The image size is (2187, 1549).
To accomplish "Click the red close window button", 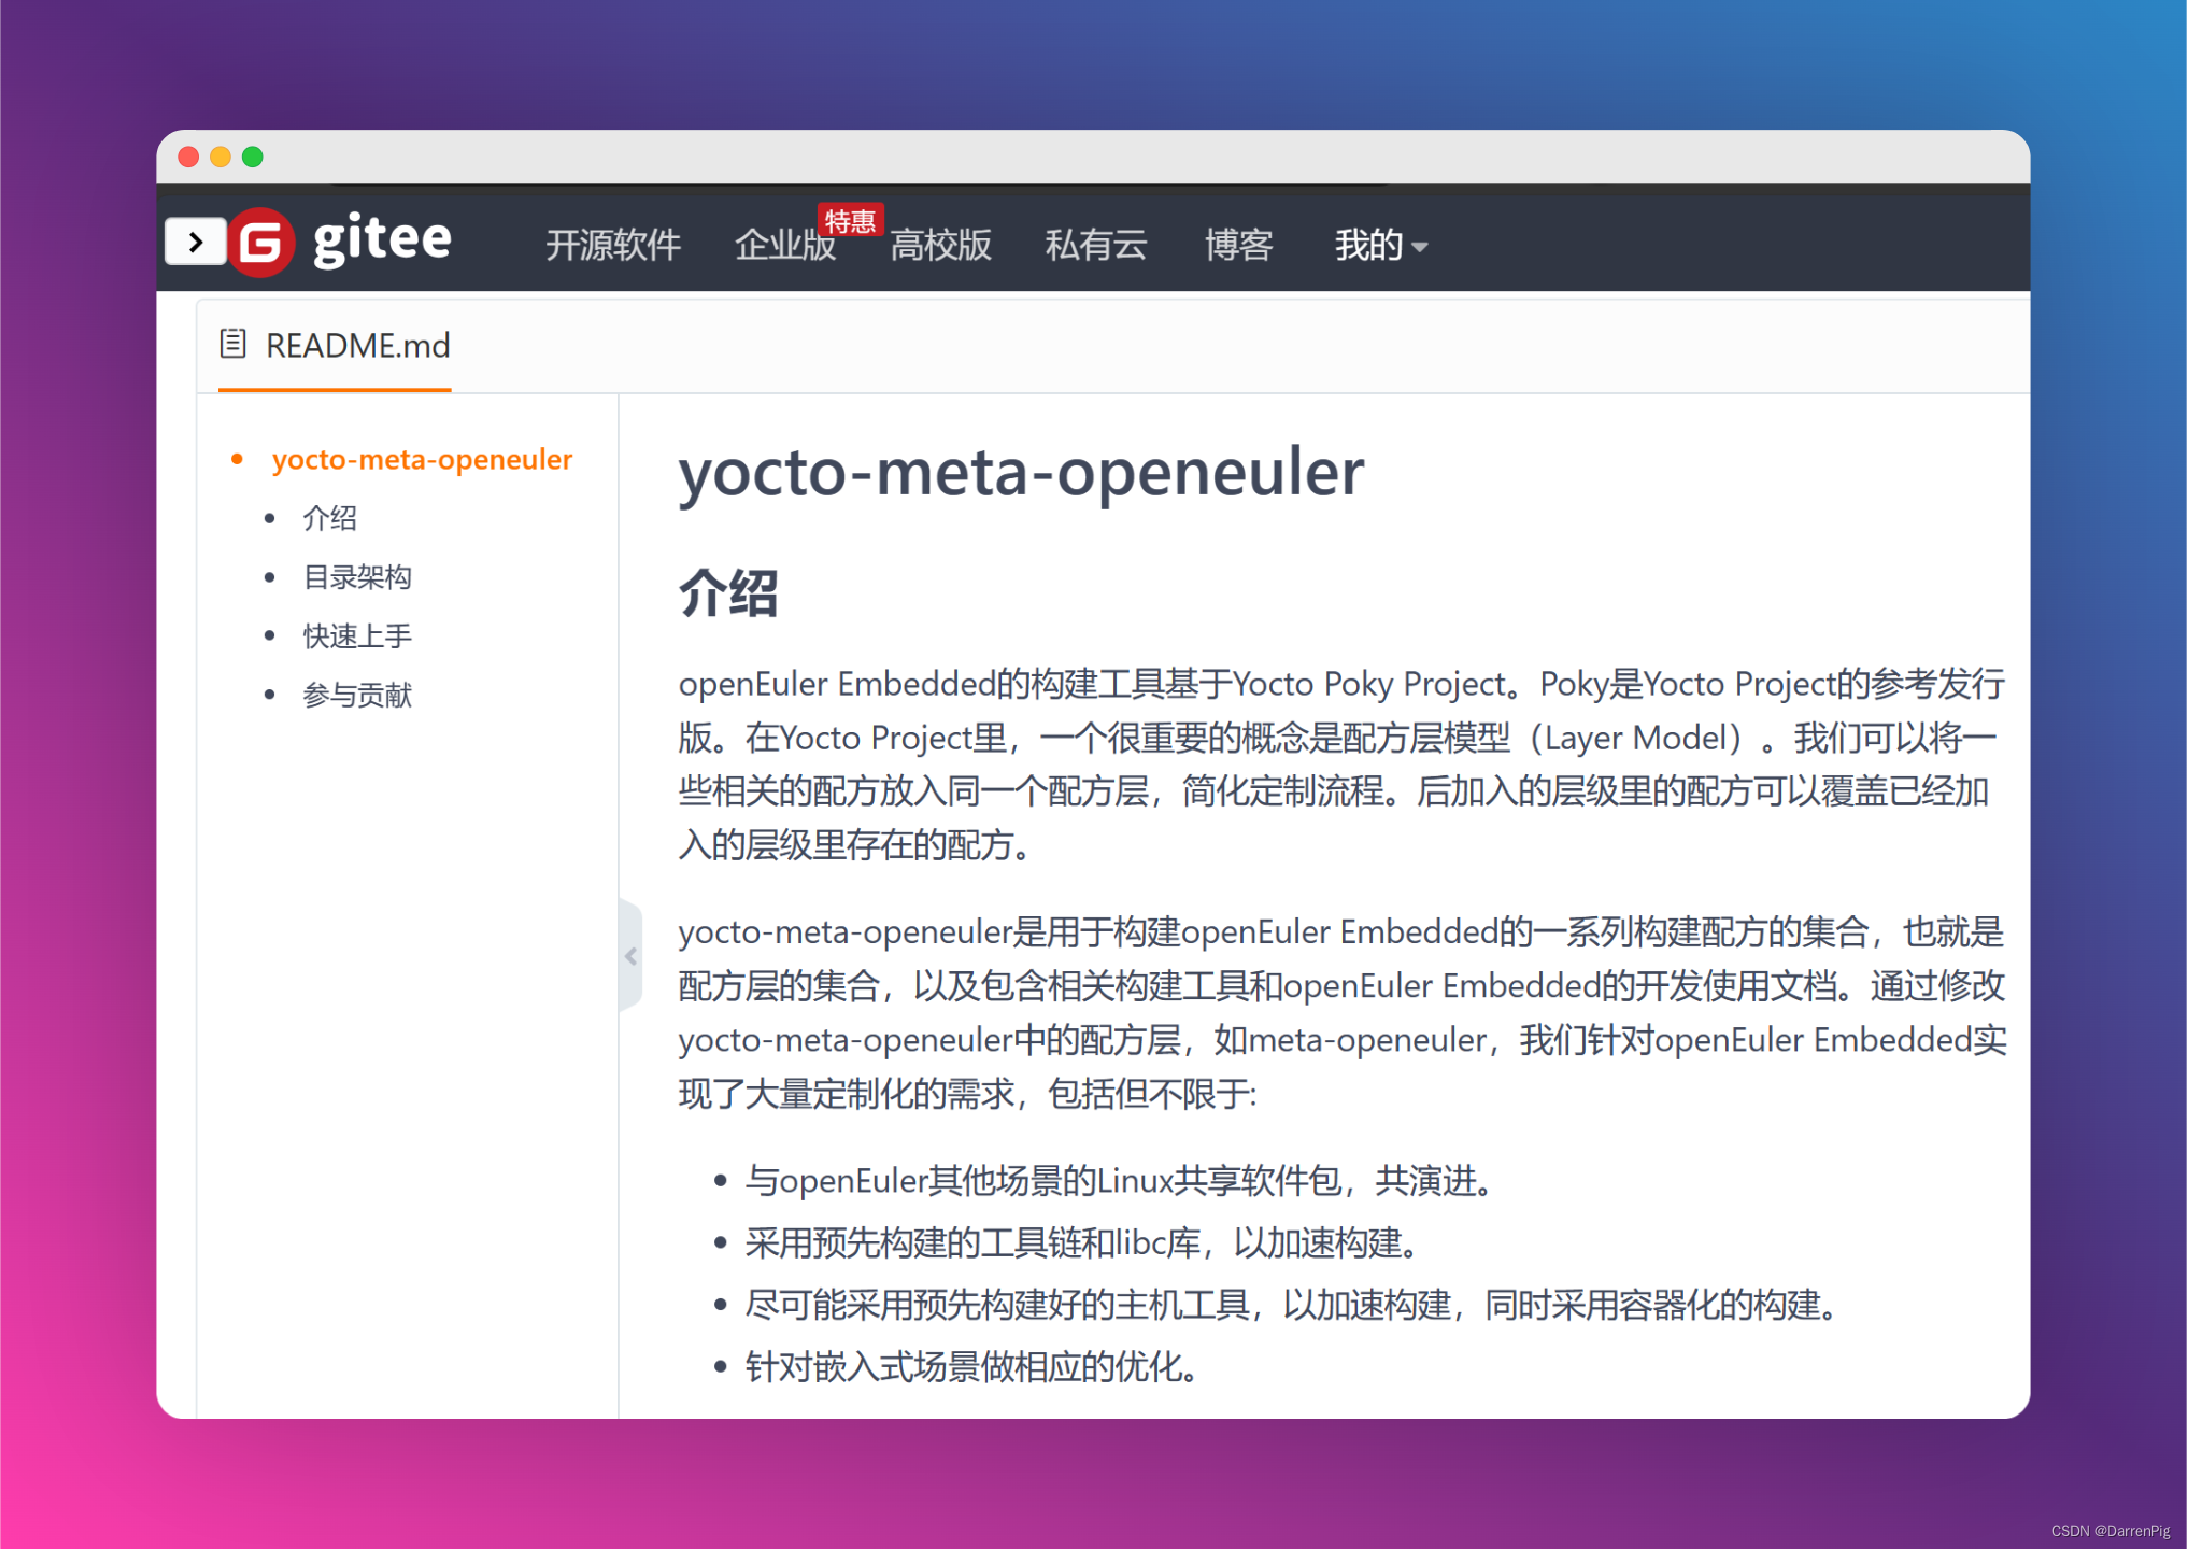I will tap(188, 157).
